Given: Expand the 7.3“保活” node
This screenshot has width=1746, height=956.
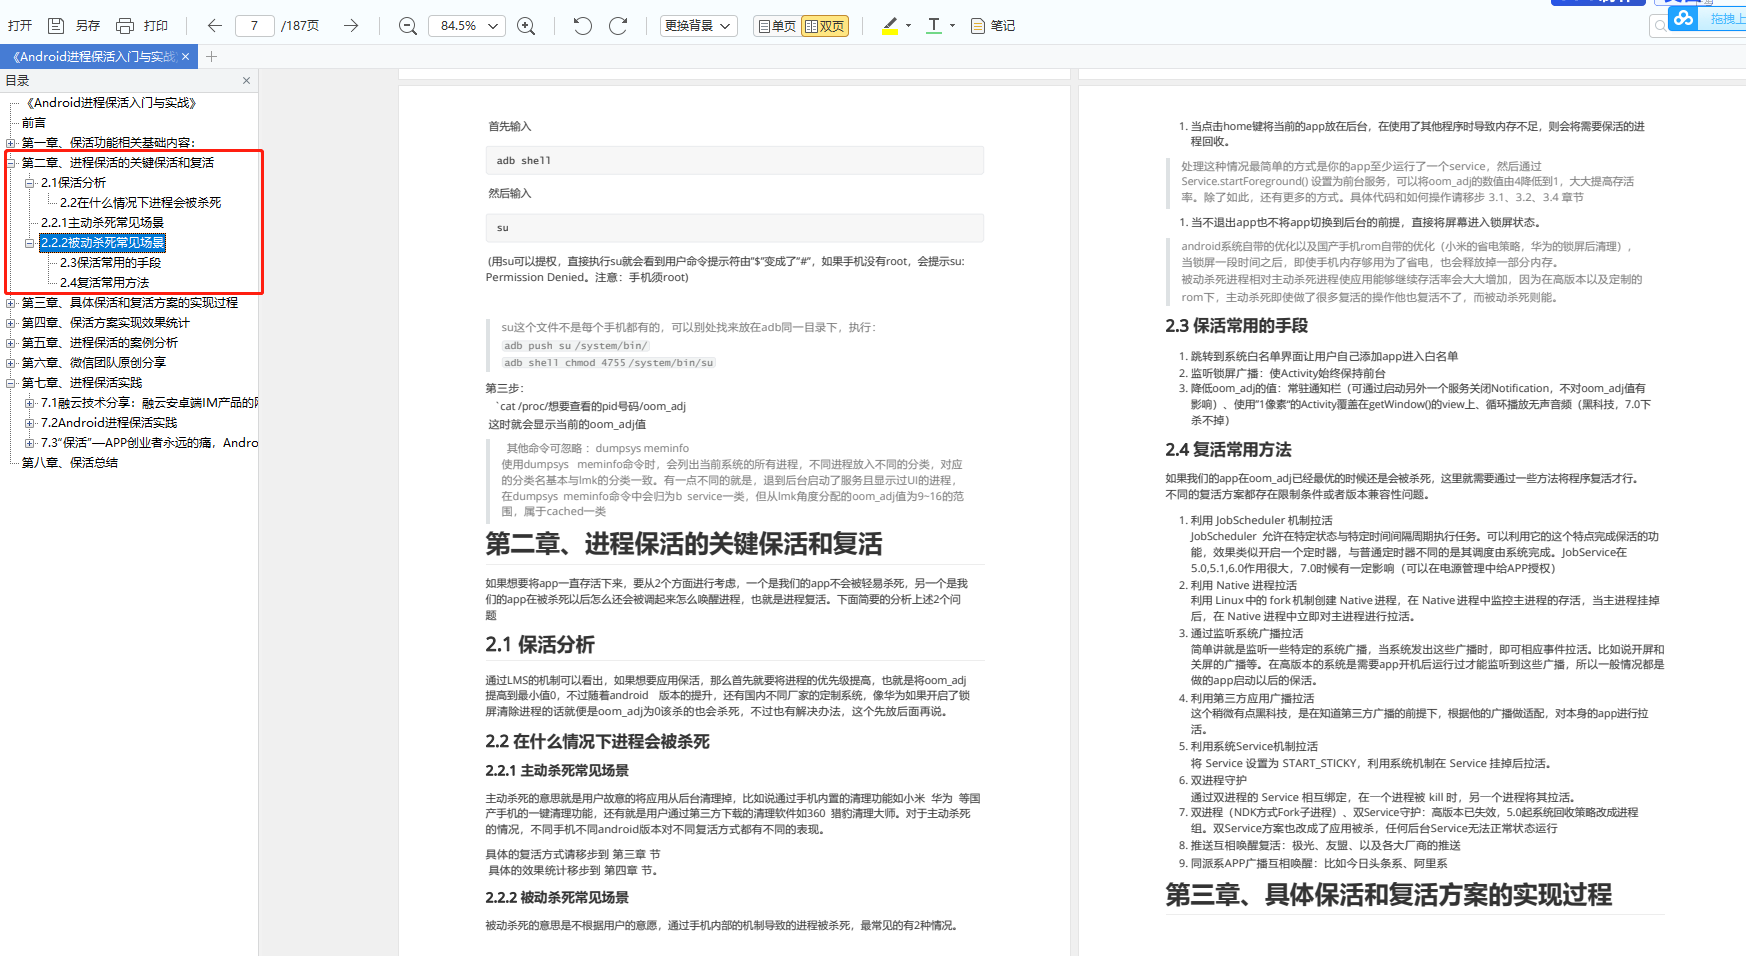Looking at the screenshot, I should [30, 443].
